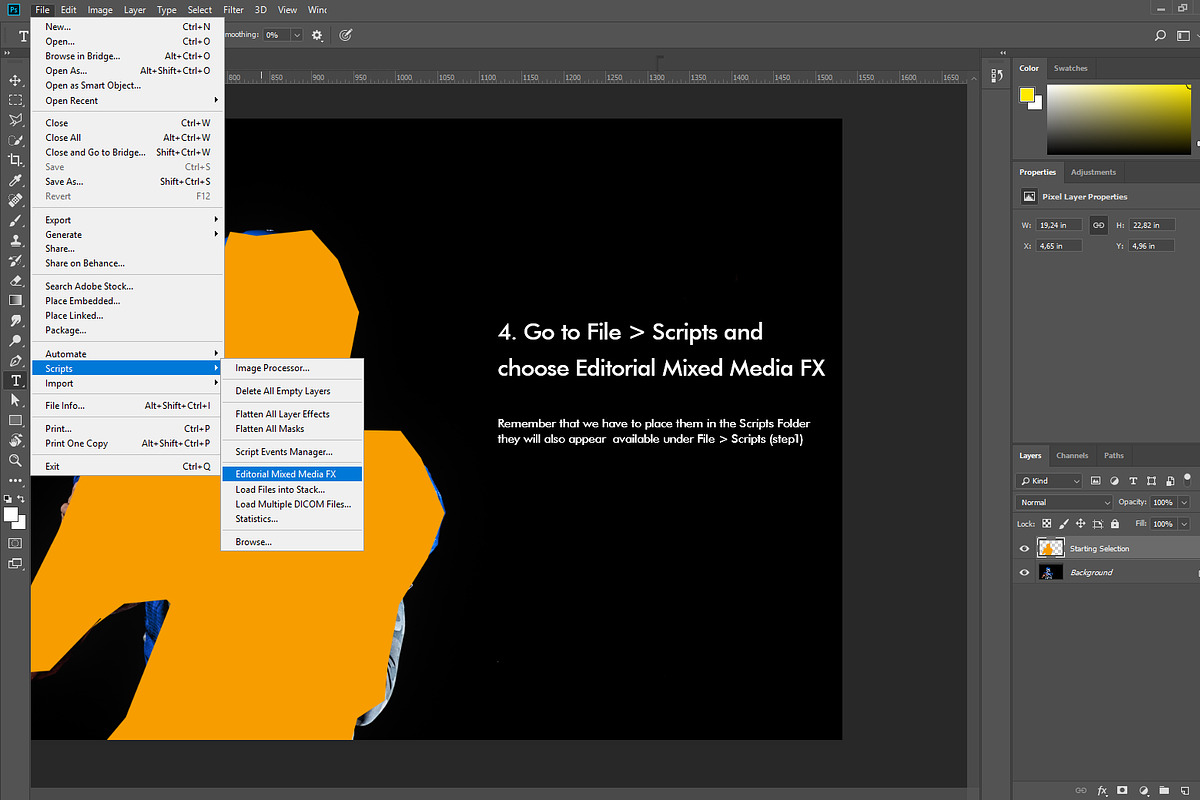This screenshot has height=800, width=1200.
Task: Open the smoothing options gear
Action: pos(317,34)
